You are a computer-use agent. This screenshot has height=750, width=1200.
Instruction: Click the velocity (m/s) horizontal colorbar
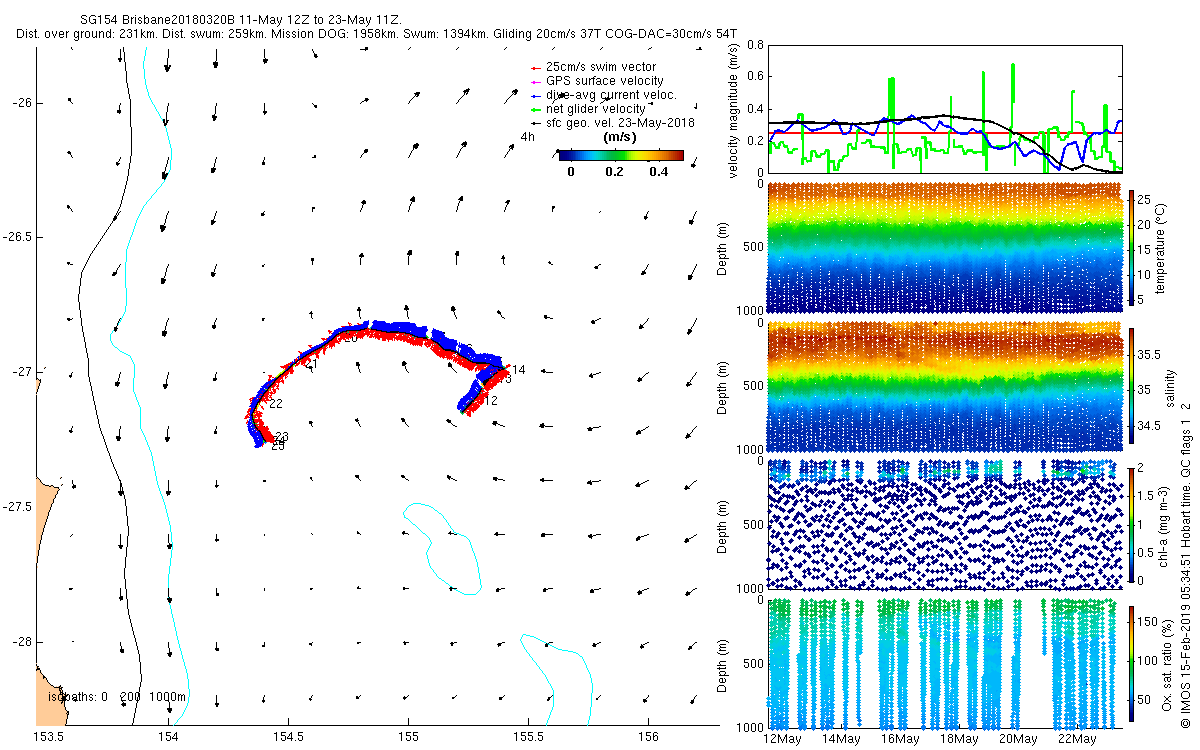coord(620,155)
